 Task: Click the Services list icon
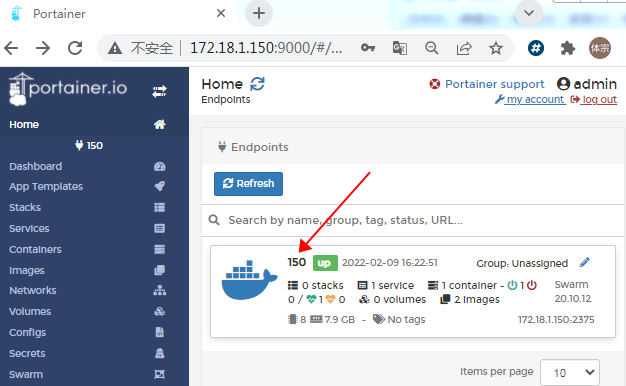160,228
